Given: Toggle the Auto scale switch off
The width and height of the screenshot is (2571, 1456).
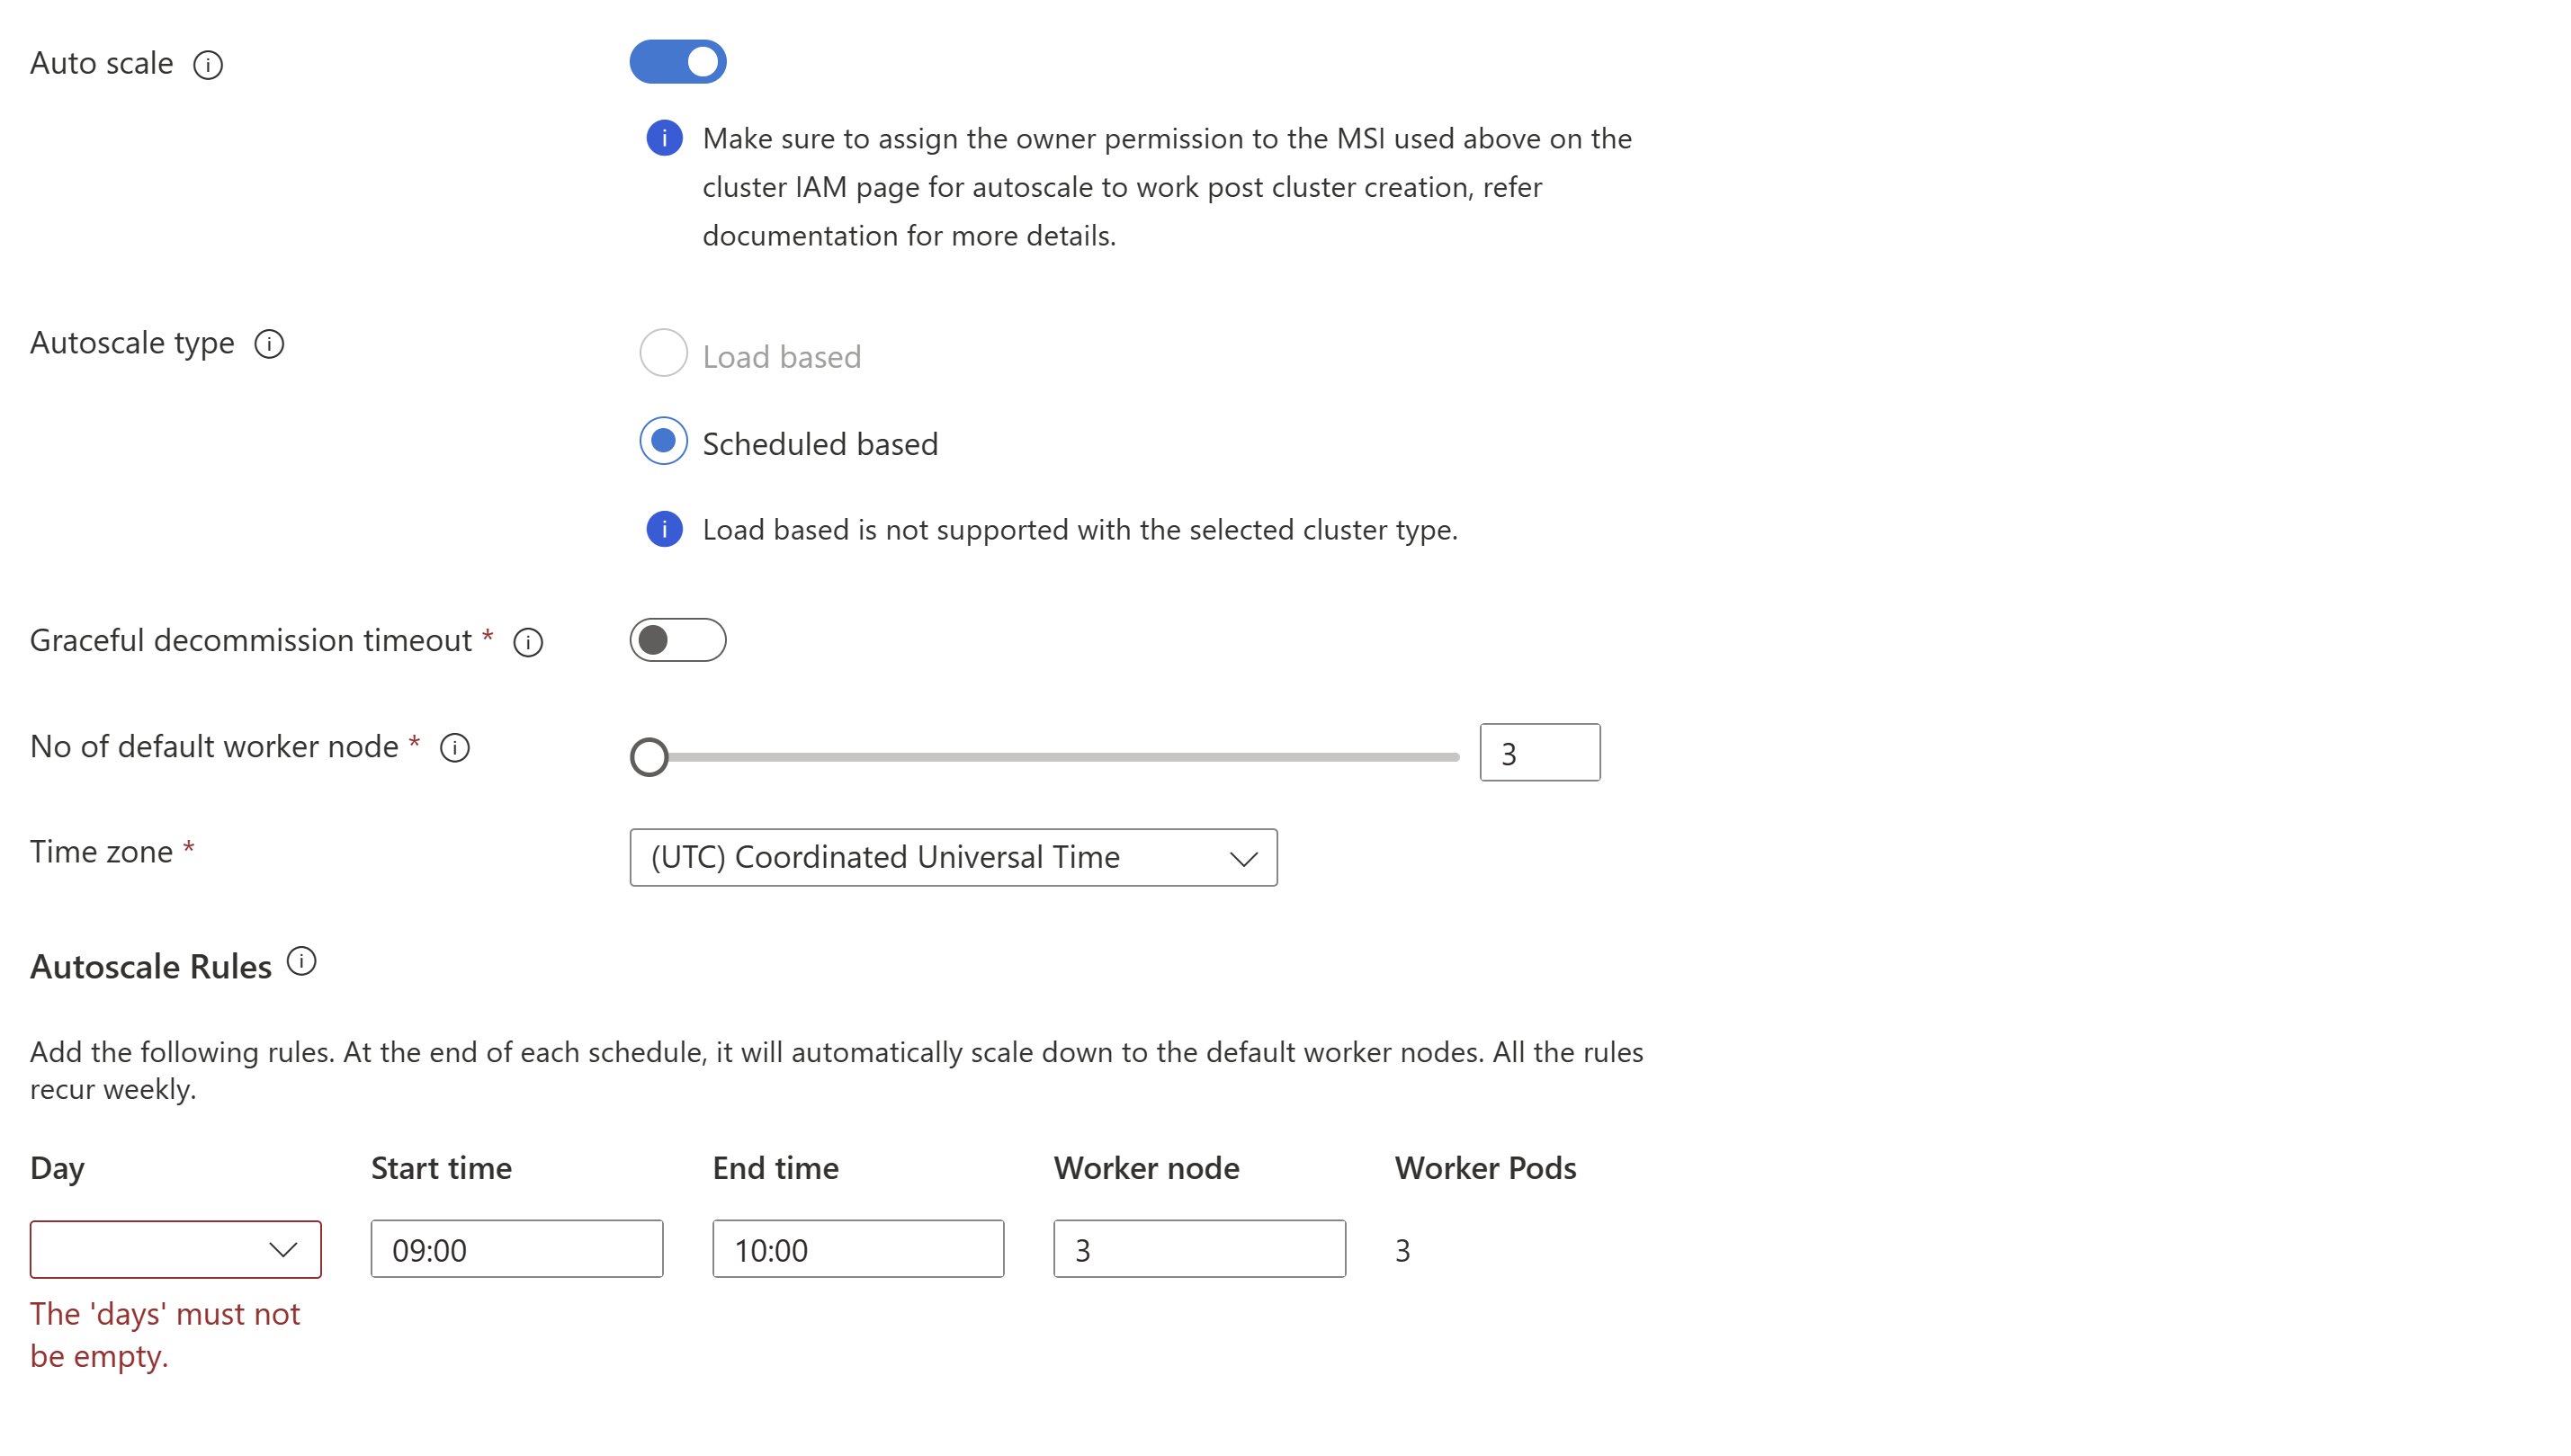Looking at the screenshot, I should pyautogui.click(x=678, y=62).
